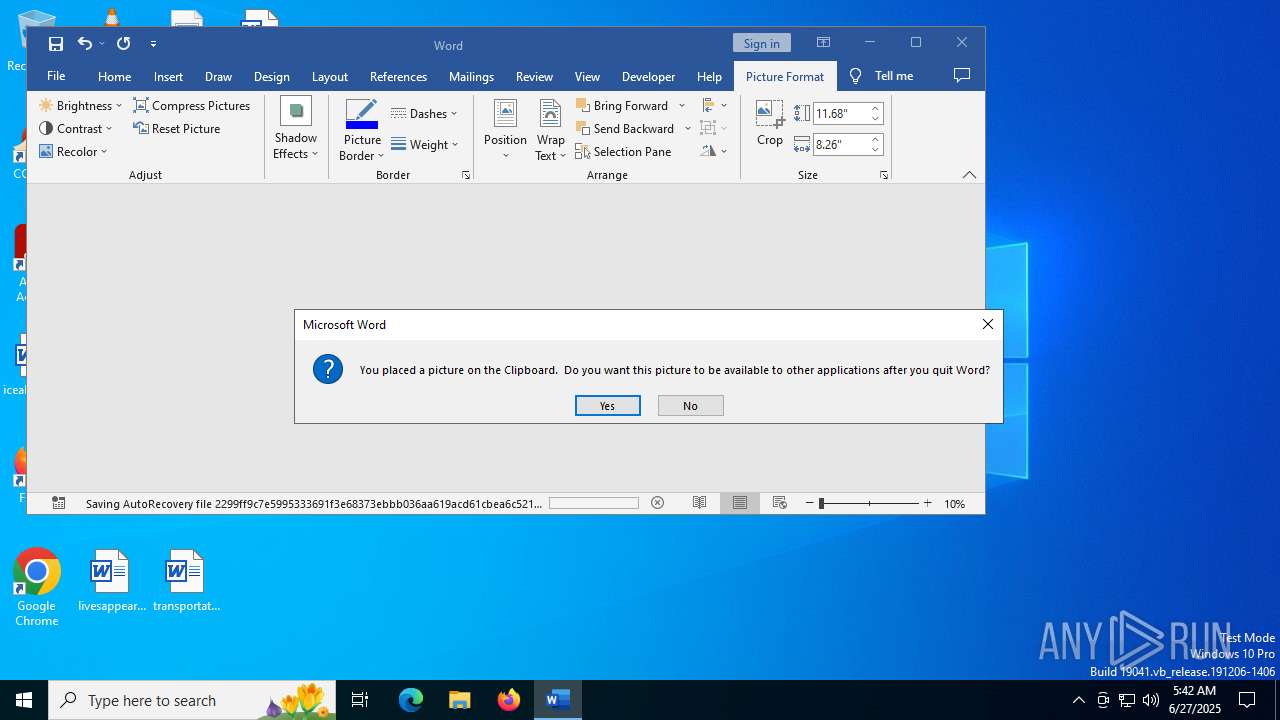Click Reset Picture
This screenshot has height=720, width=1280.
pyautogui.click(x=177, y=128)
